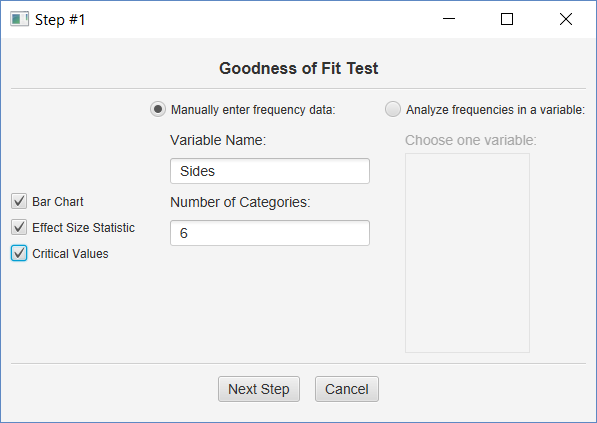Click the Variable Name: label
Image resolution: width=597 pixels, height=423 pixels.
click(218, 140)
